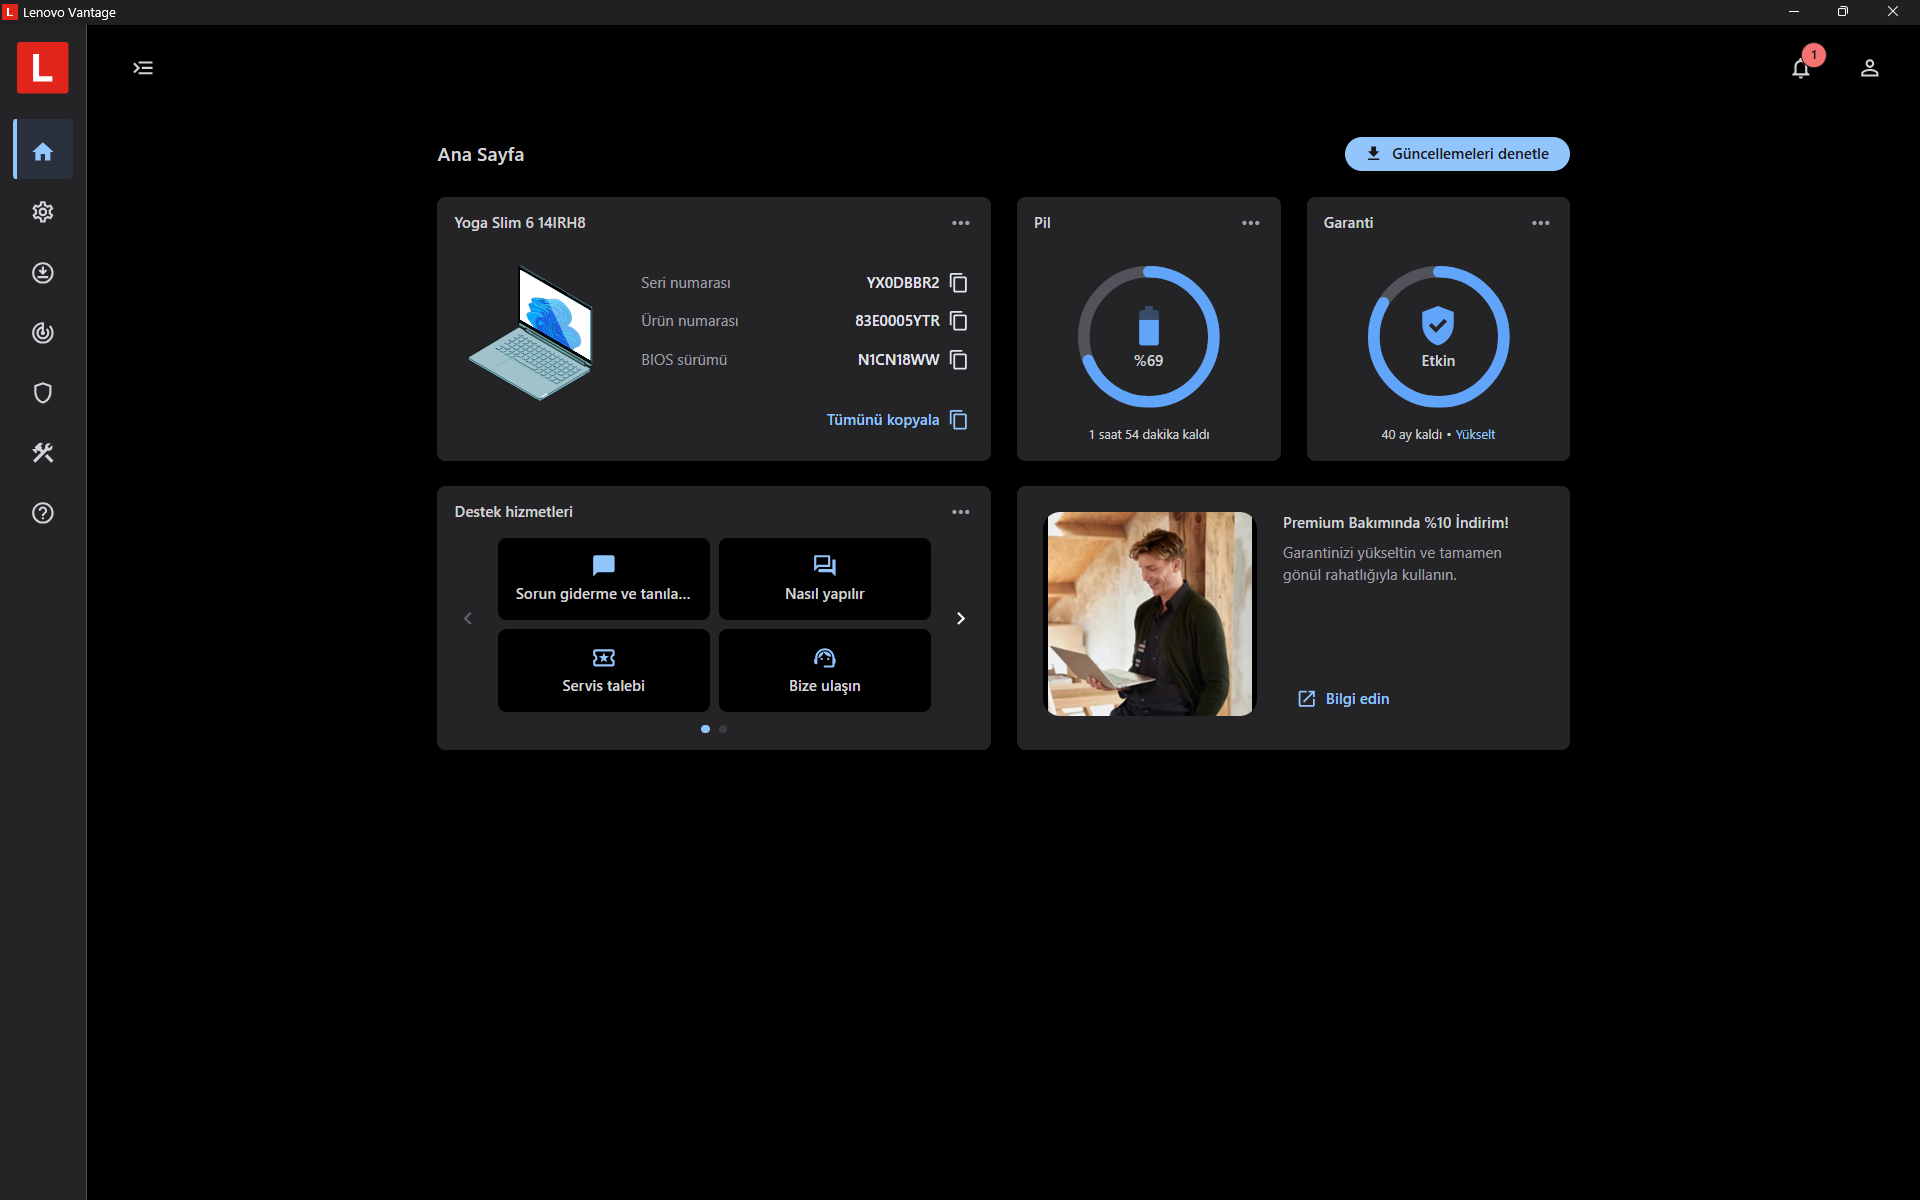This screenshot has width=1920, height=1200.
Task: Open the Bize ulaşın tile
Action: (825, 671)
